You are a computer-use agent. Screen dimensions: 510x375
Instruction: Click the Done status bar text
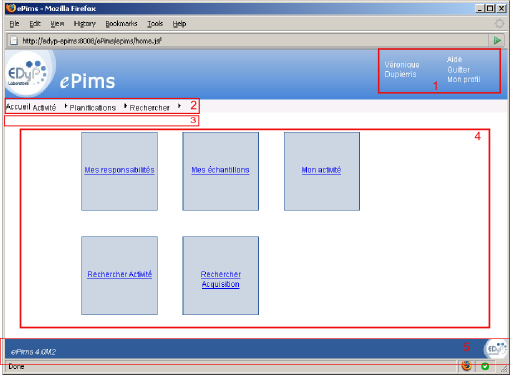click(16, 367)
